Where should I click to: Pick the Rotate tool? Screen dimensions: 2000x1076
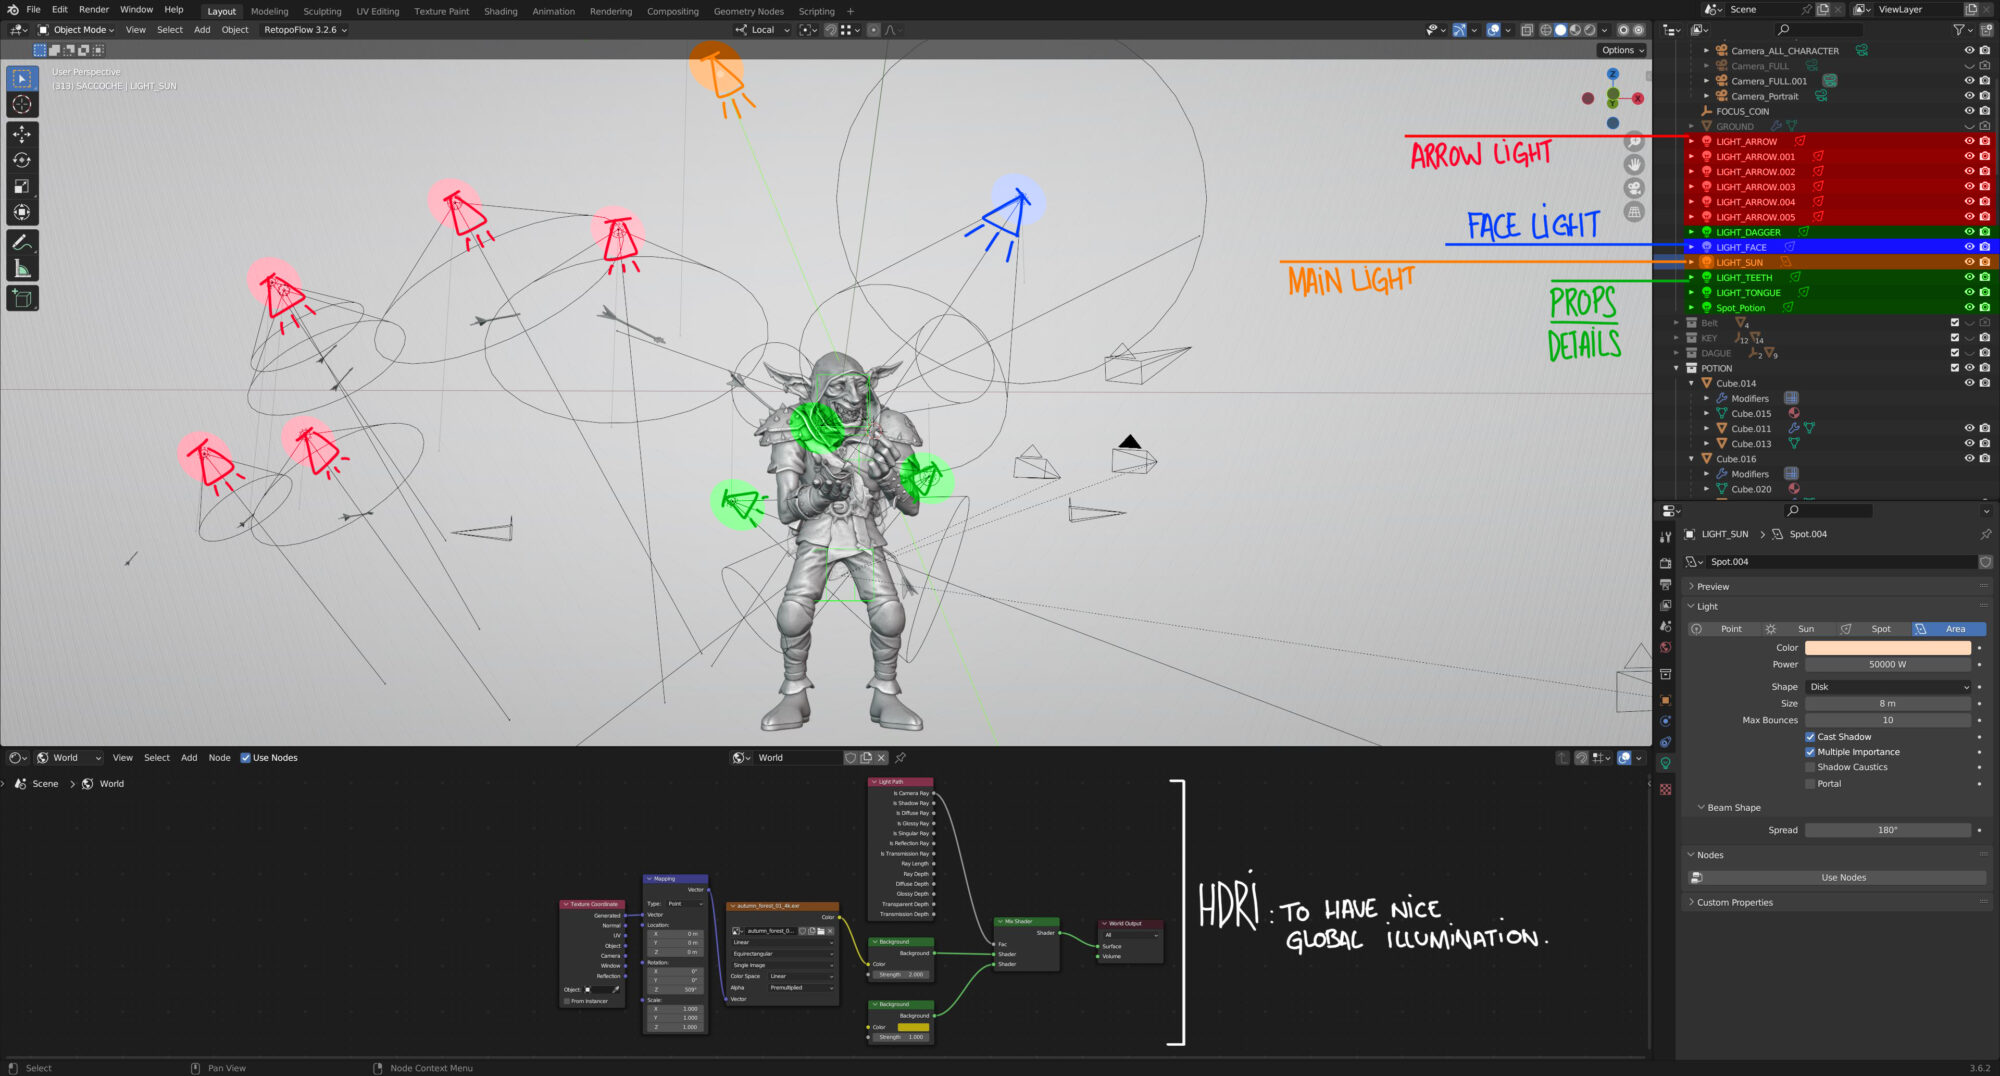(22, 160)
